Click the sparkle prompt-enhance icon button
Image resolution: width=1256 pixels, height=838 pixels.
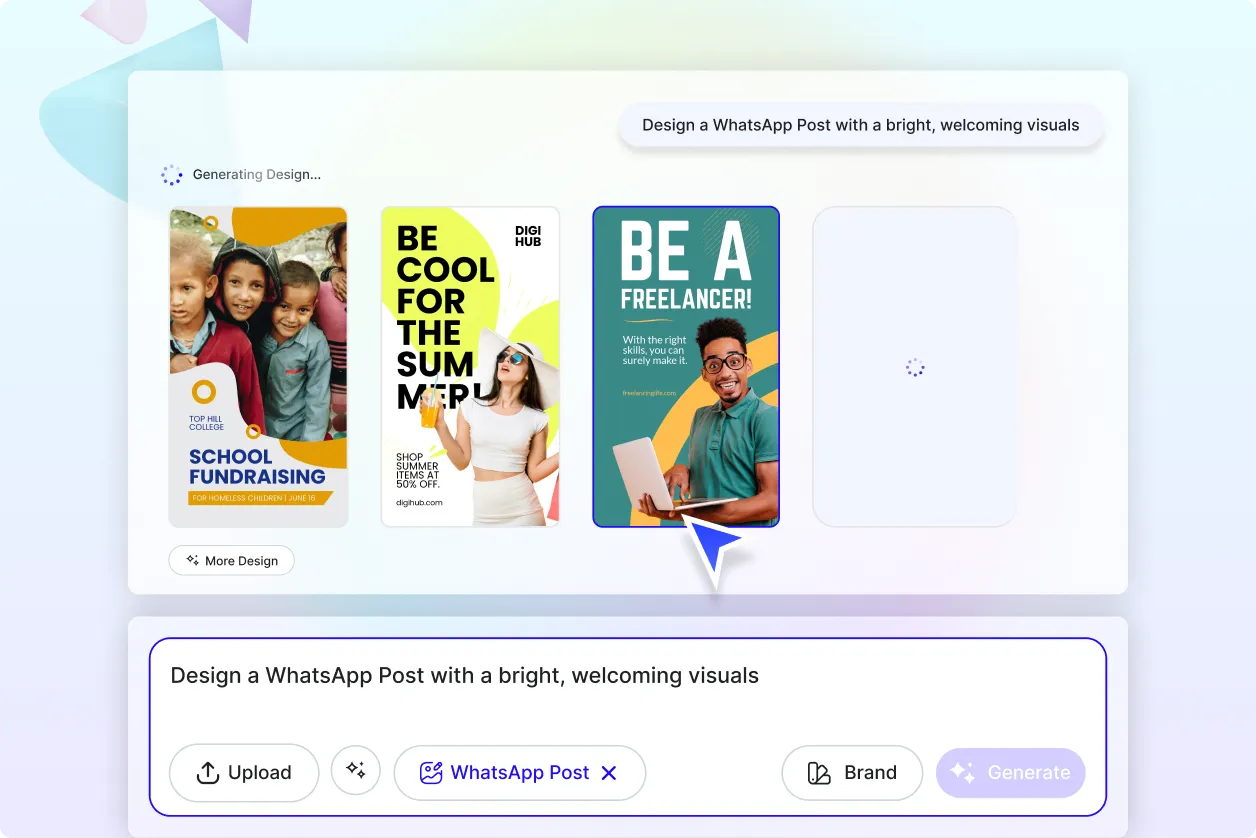pos(356,770)
